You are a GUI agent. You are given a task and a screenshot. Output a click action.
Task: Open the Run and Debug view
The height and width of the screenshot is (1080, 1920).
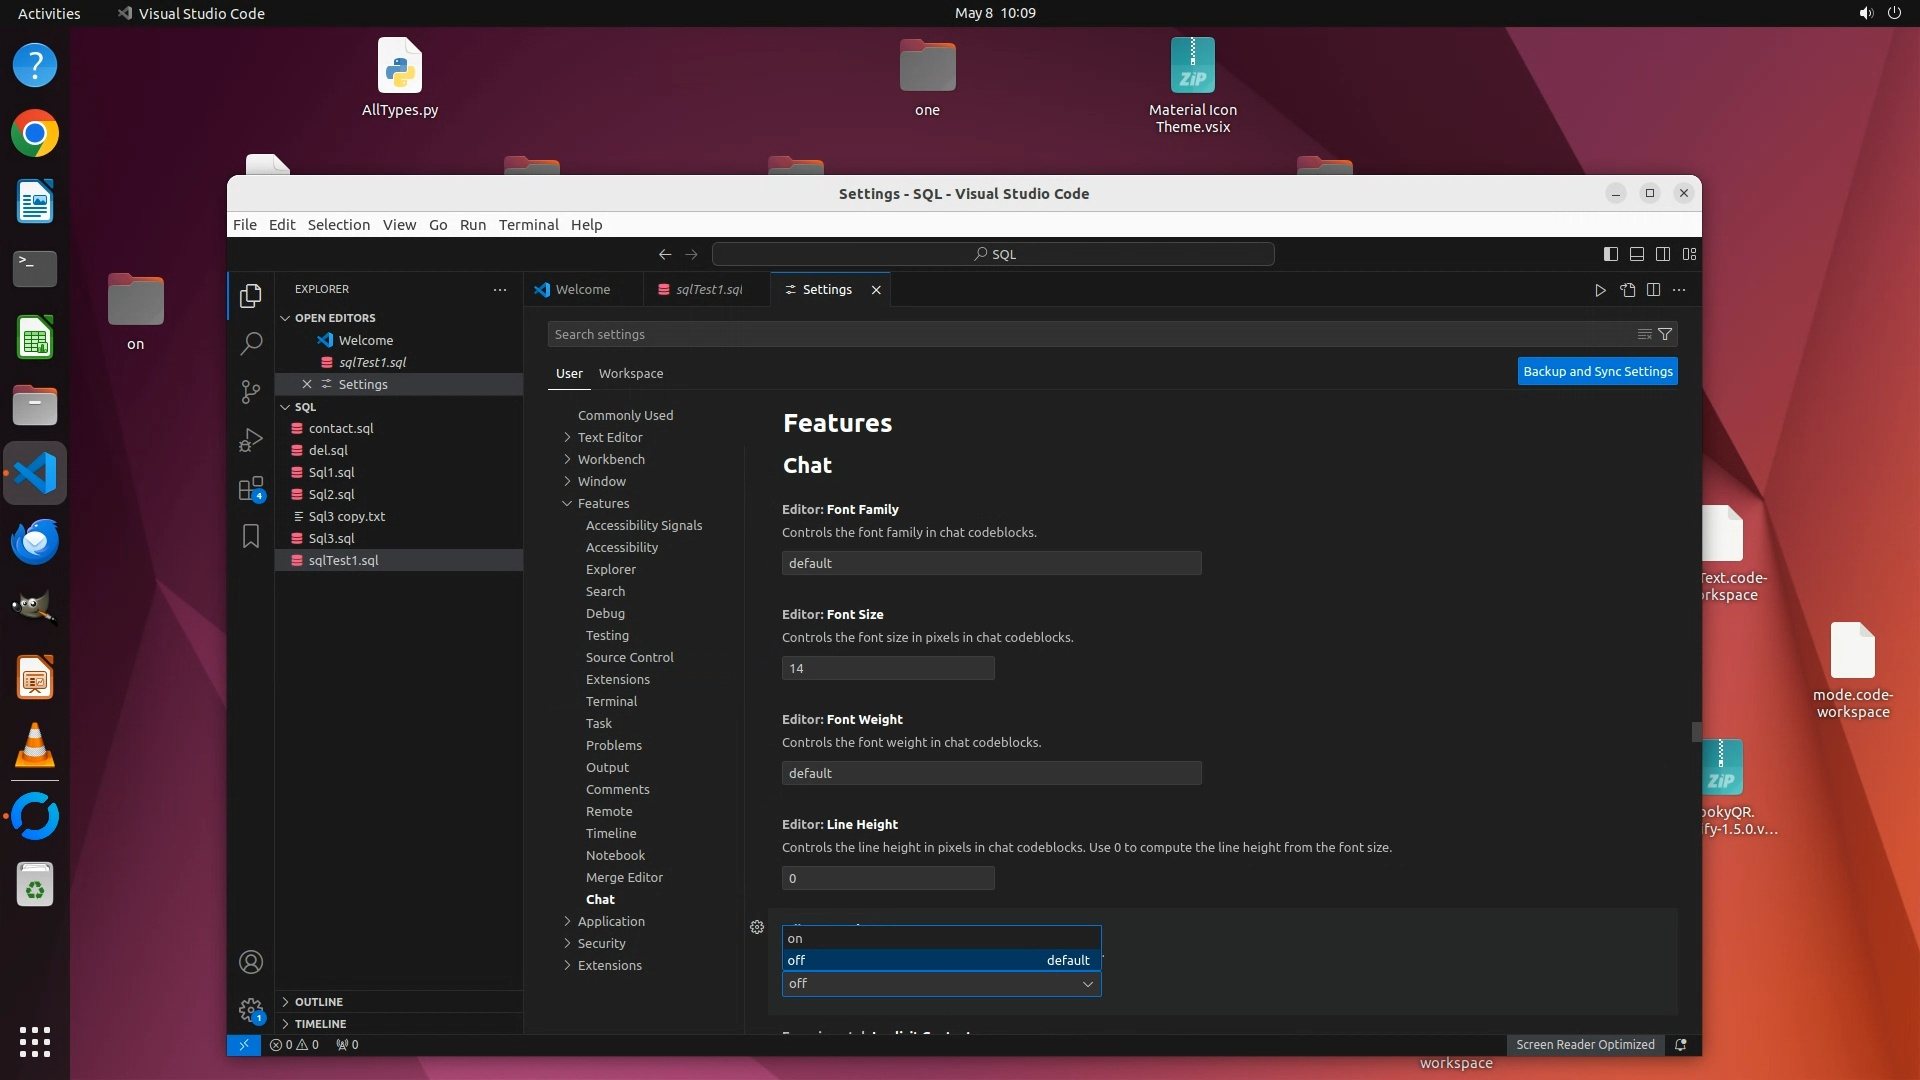tap(251, 440)
